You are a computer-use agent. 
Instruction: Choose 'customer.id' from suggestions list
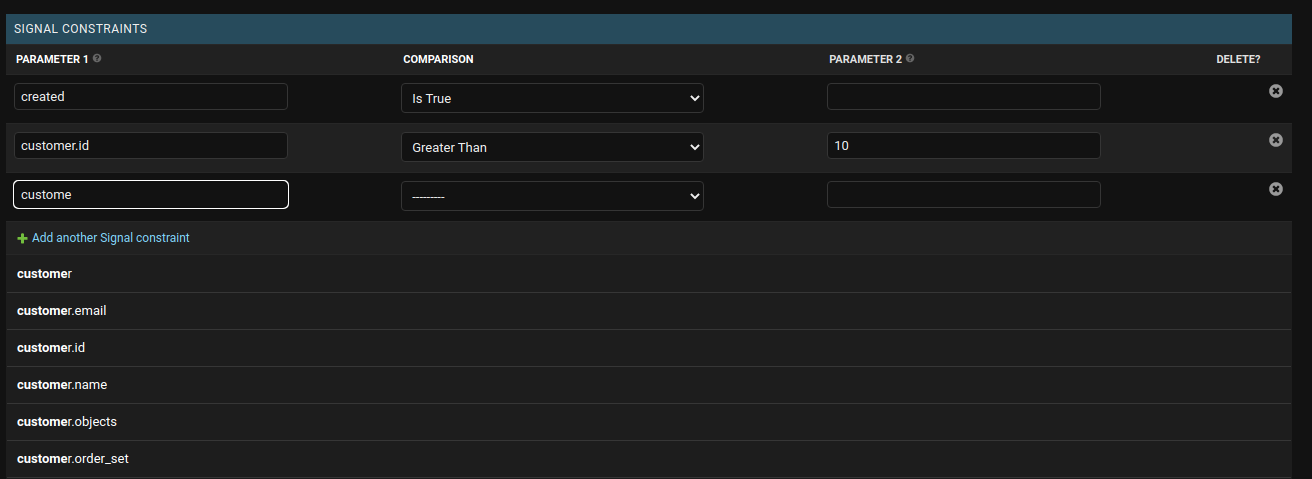[51, 348]
